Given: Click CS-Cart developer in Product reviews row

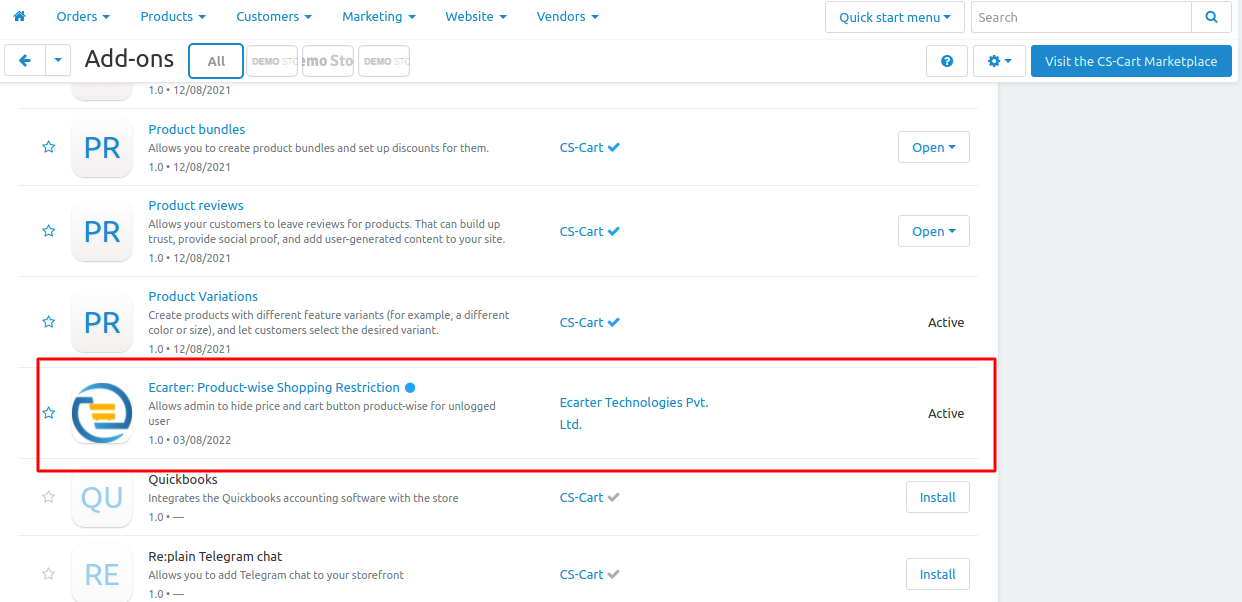Looking at the screenshot, I should [582, 231].
